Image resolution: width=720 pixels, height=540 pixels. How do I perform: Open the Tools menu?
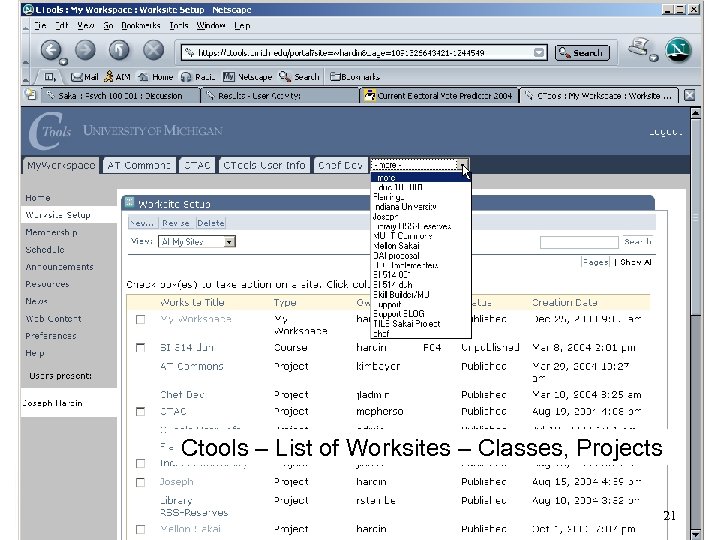[179, 26]
